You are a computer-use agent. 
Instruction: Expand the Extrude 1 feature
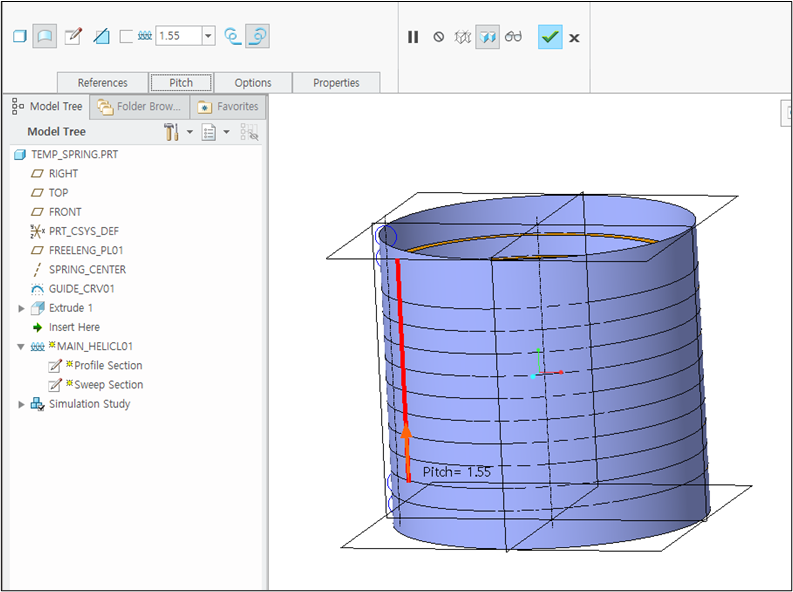click(x=21, y=308)
